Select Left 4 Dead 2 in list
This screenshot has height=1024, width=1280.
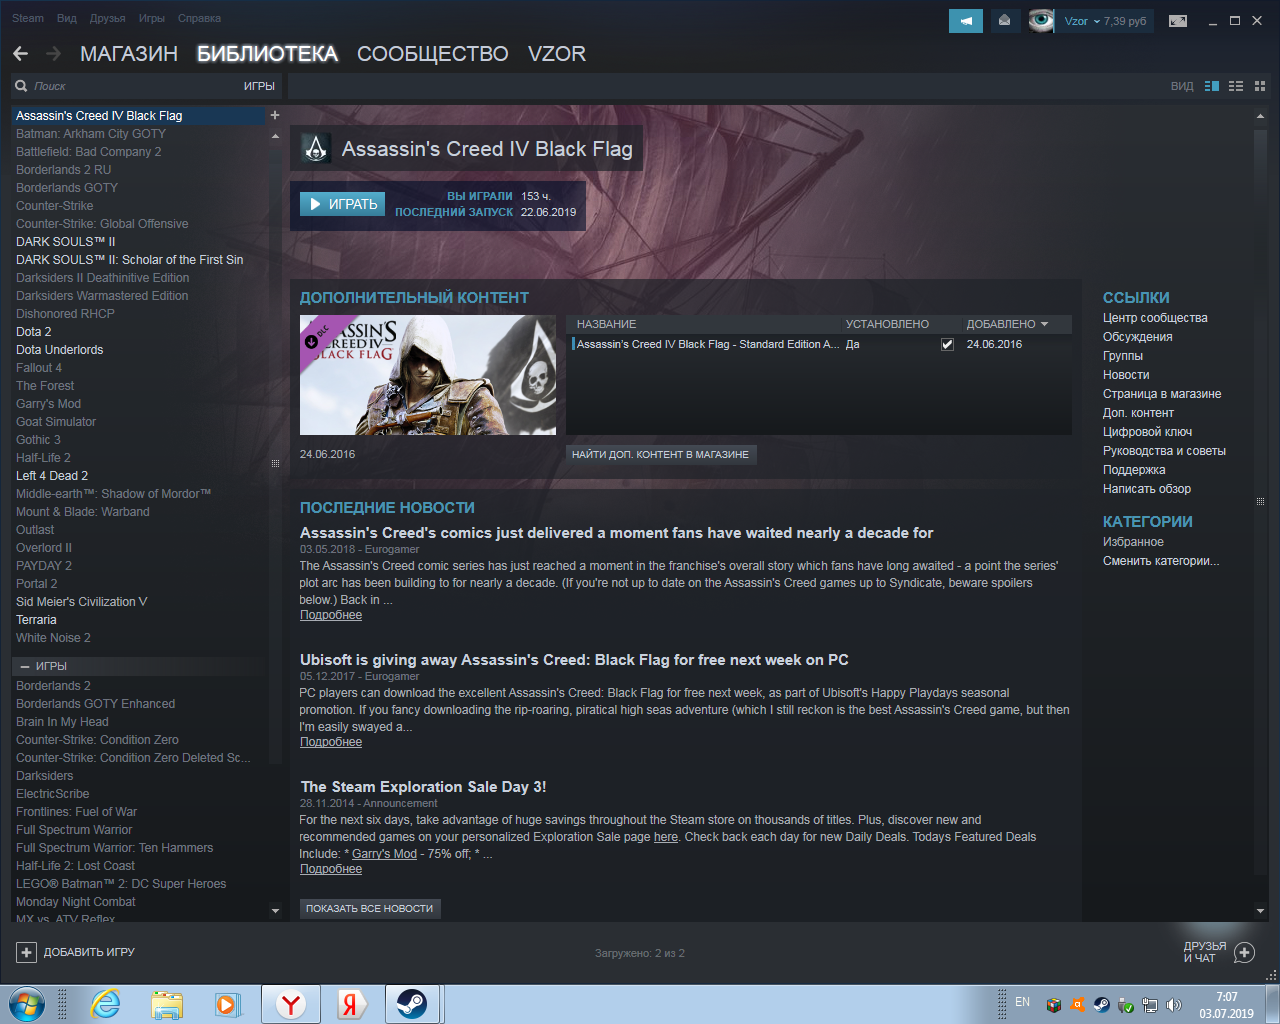(52, 476)
